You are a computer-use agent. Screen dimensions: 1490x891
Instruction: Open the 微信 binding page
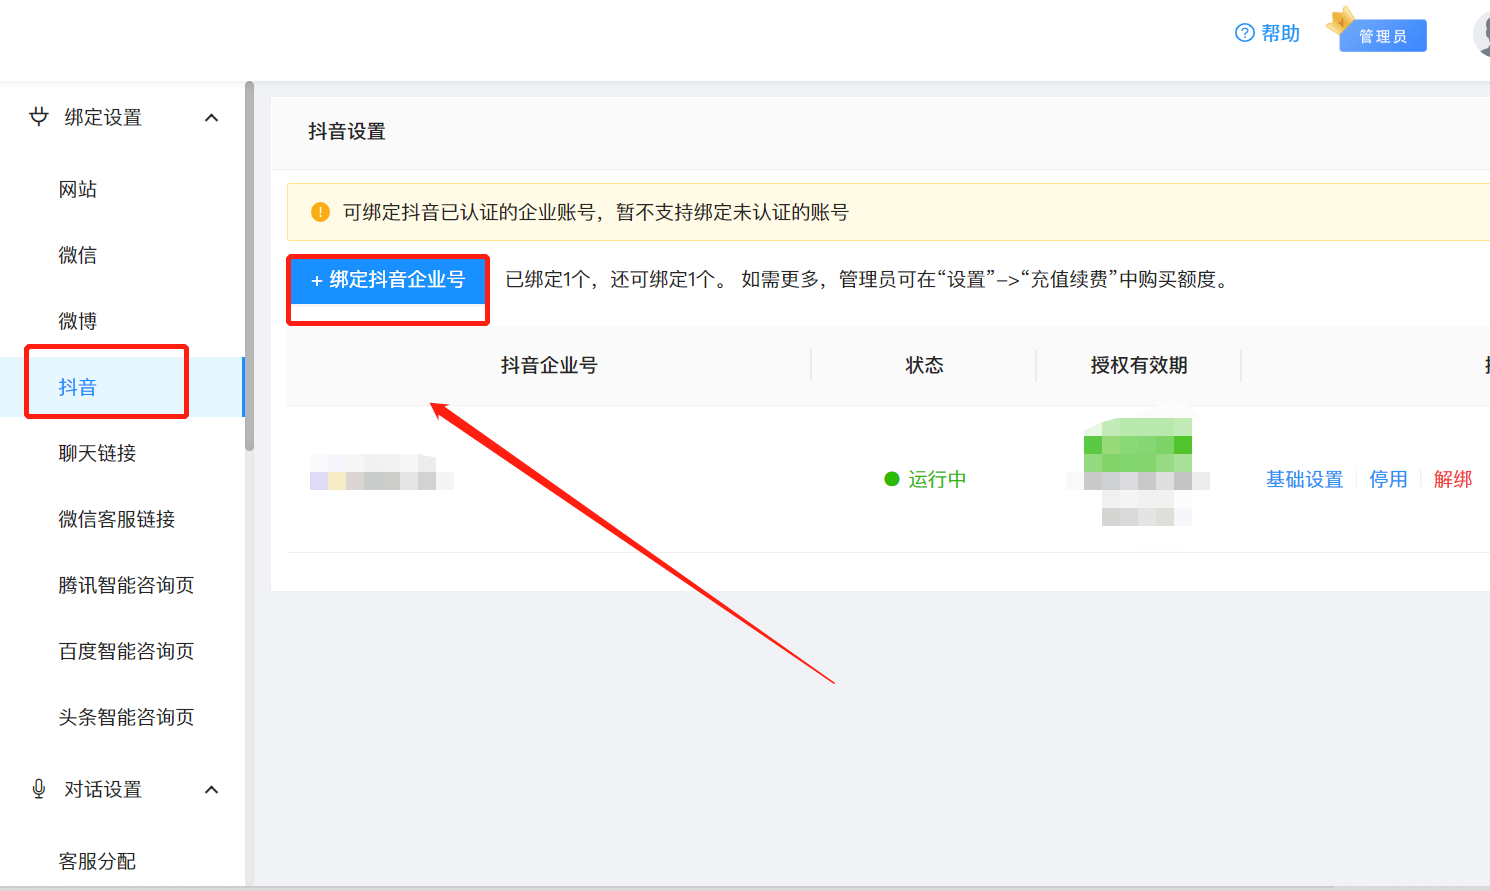coord(78,255)
